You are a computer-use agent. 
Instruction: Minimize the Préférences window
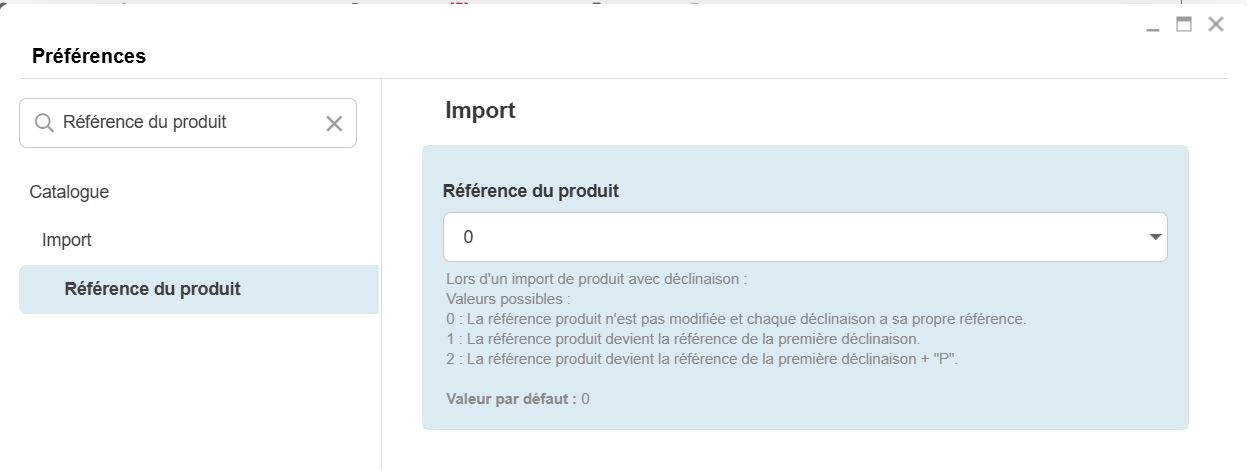pos(1153,27)
